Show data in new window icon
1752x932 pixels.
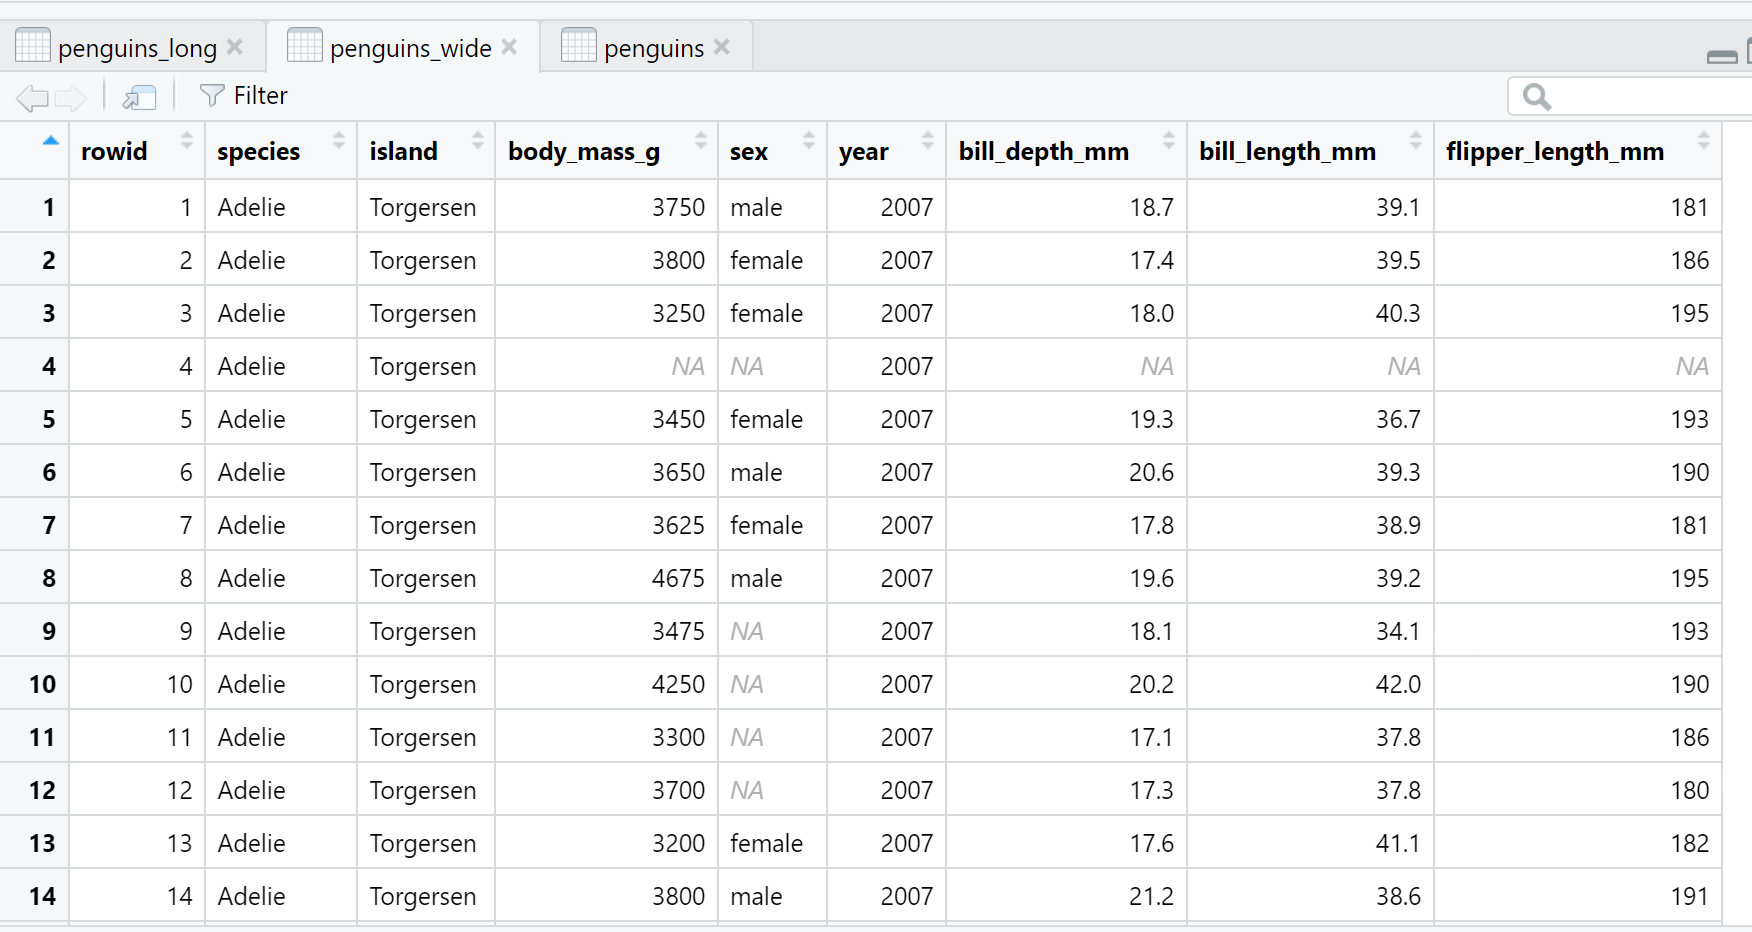coord(139,97)
